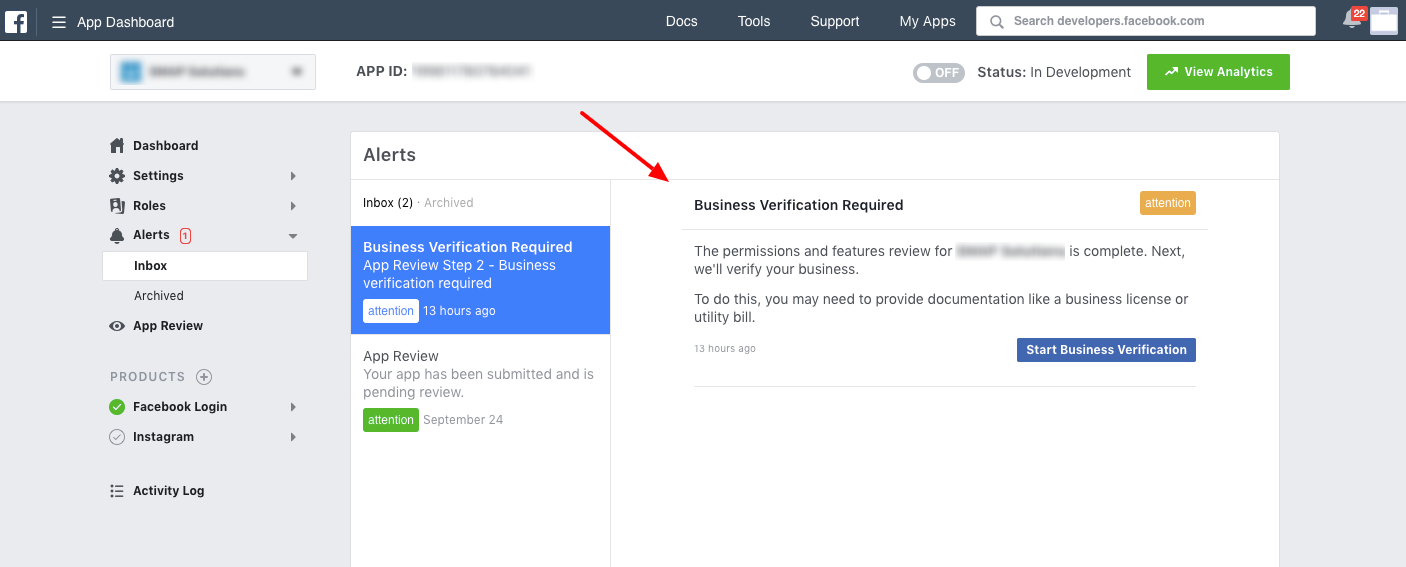Open the hamburger menu icon

(x=59, y=22)
